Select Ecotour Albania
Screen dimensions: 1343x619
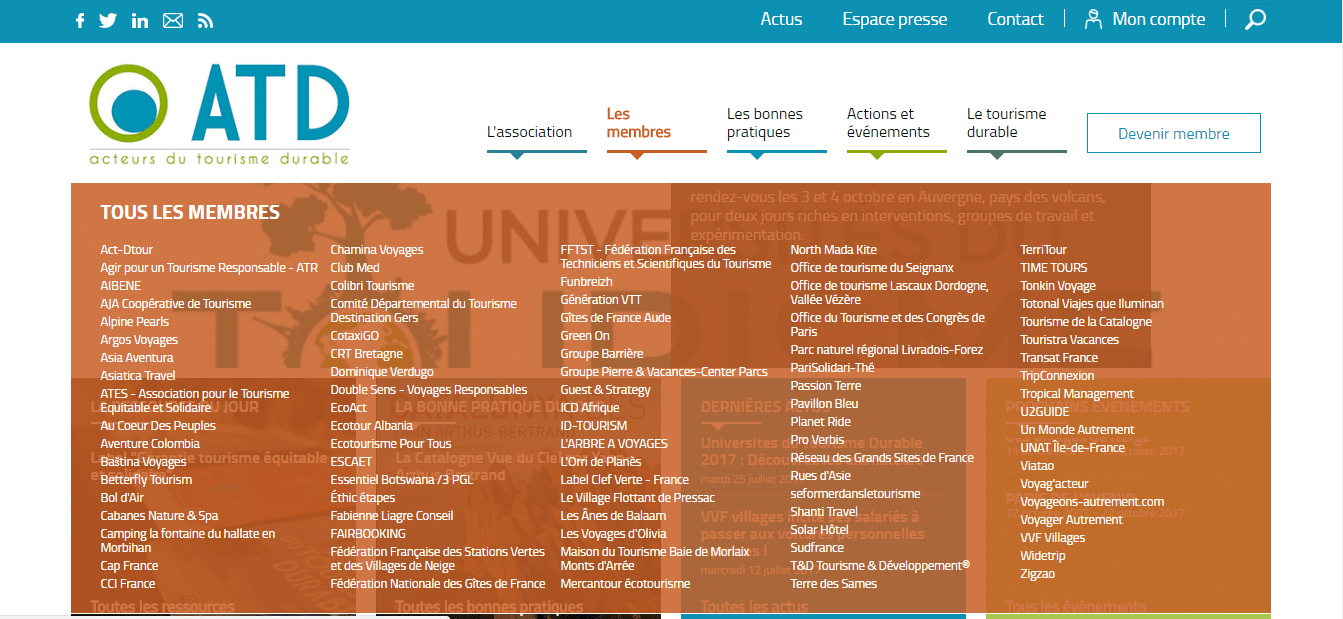point(372,426)
